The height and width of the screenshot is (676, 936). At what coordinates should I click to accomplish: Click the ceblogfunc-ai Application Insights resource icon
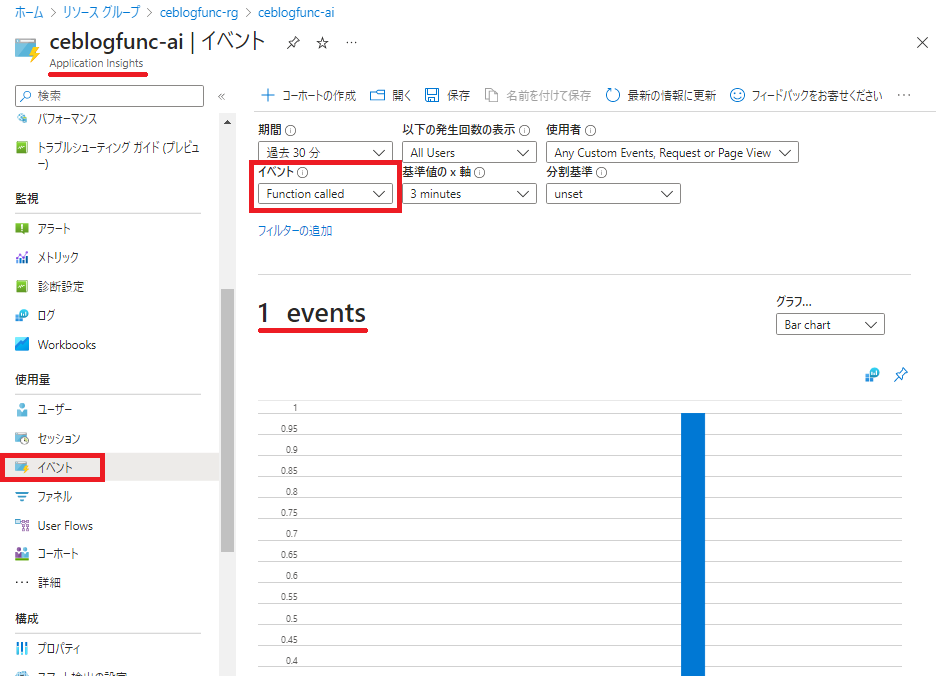tap(27, 49)
